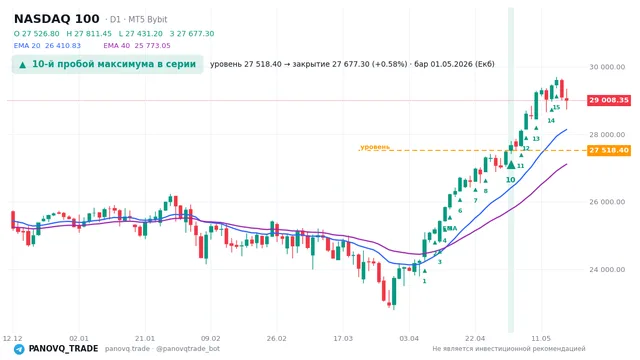Click the breakout marker number 14

[551, 120]
